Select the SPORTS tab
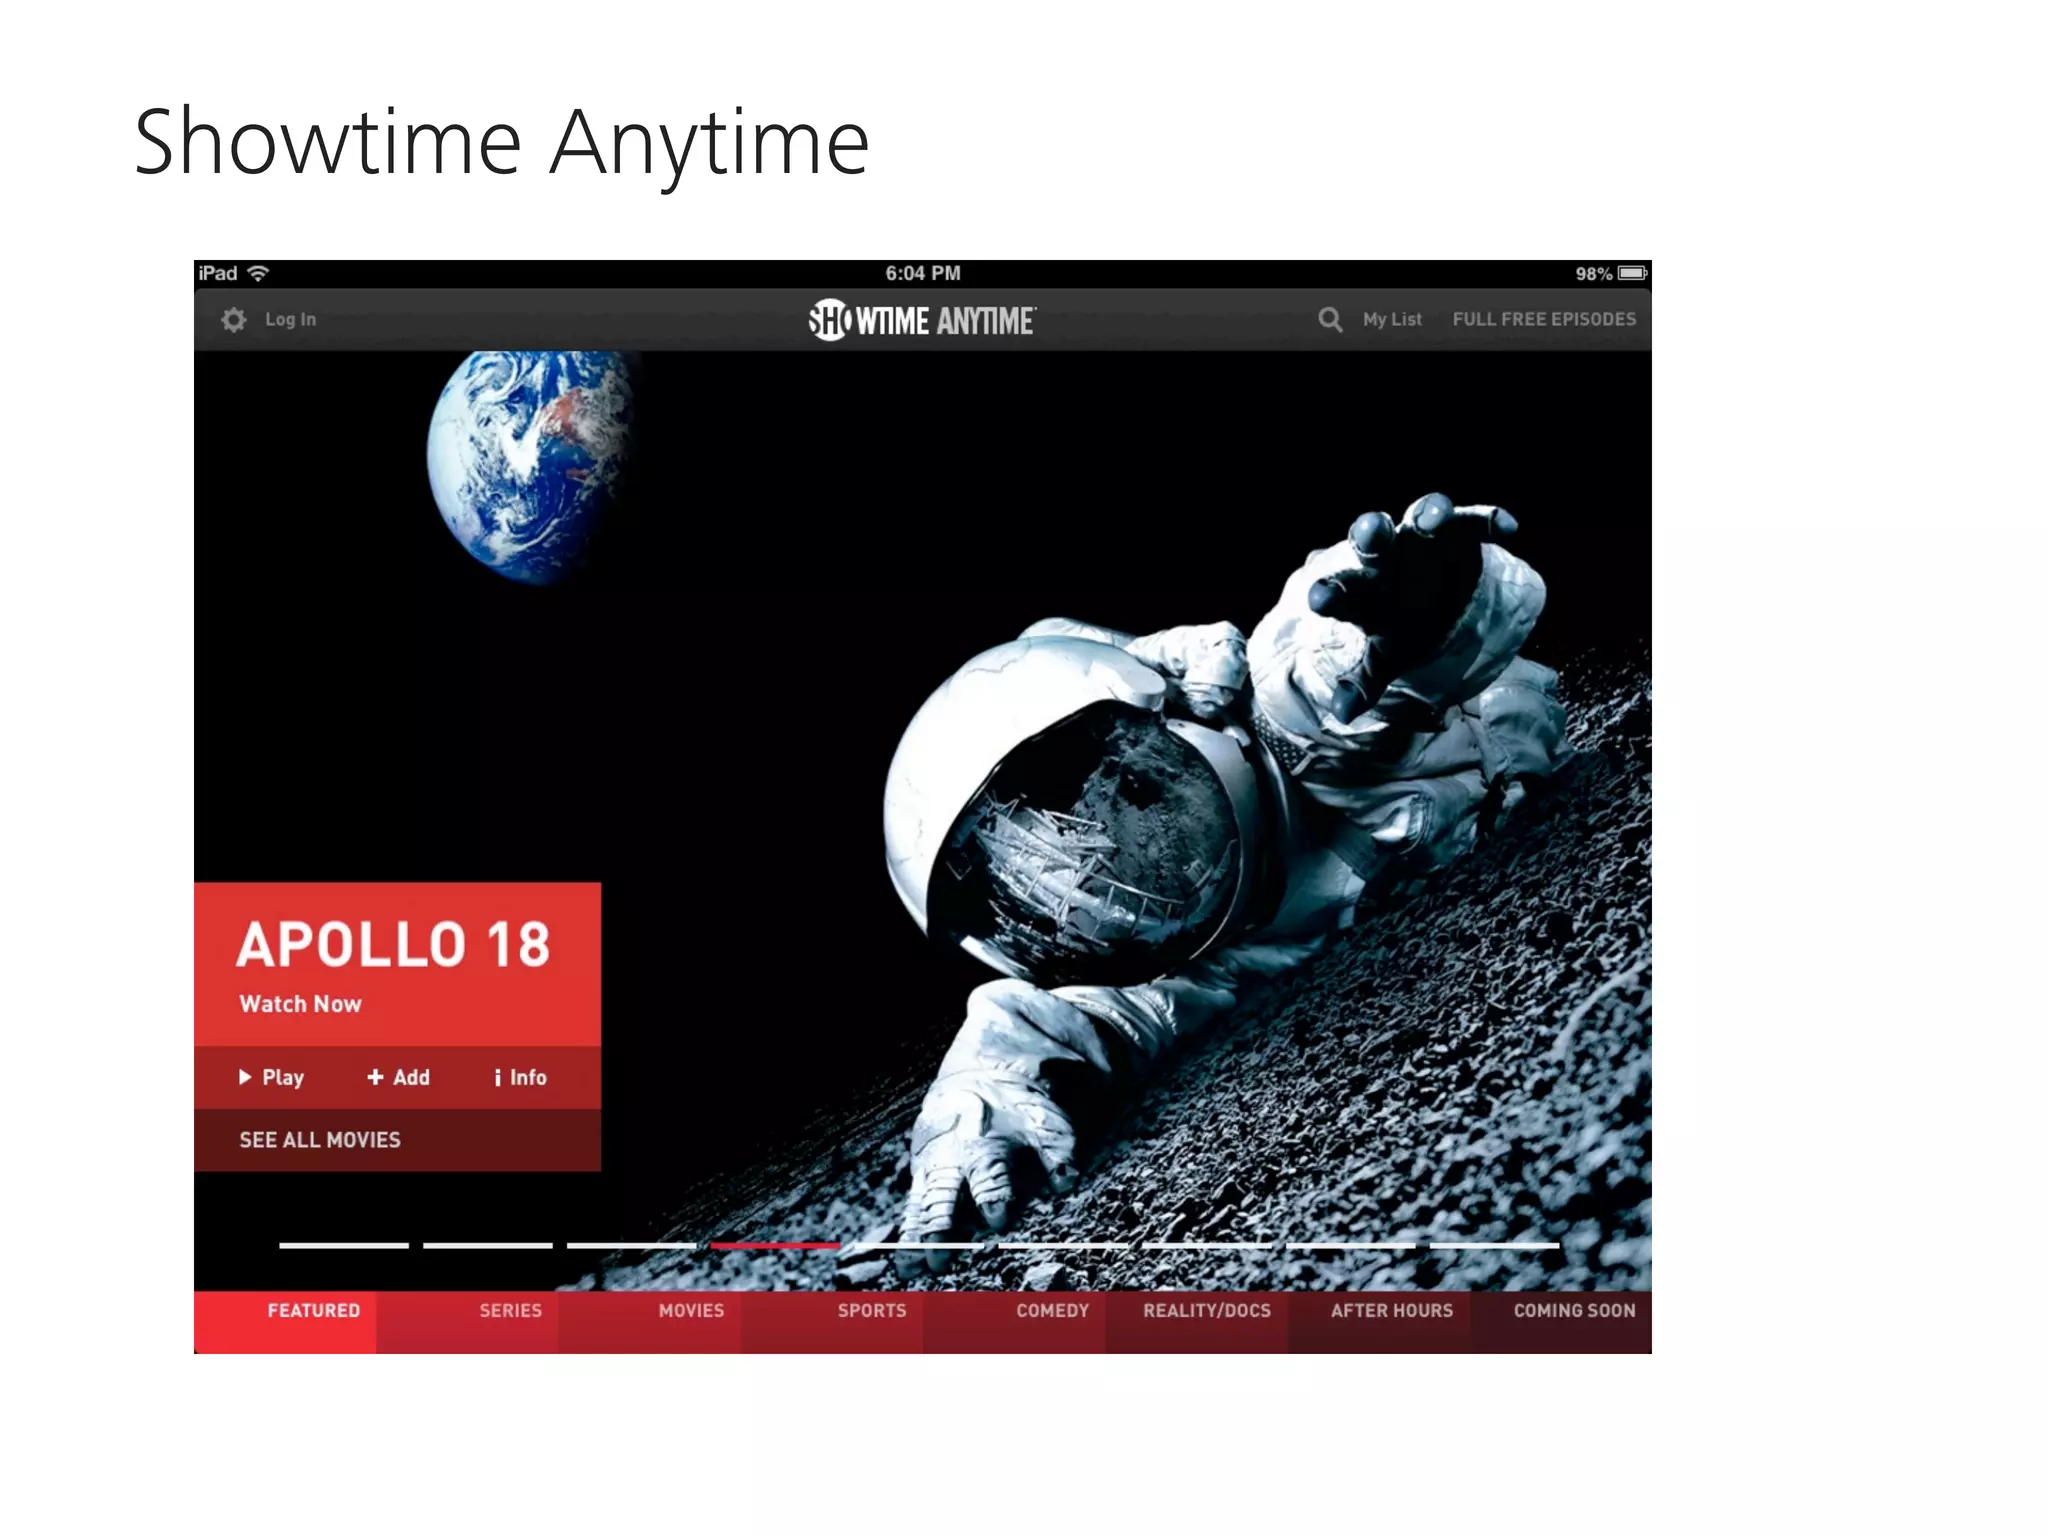Image resolution: width=2048 pixels, height=1536 pixels. point(872,1311)
